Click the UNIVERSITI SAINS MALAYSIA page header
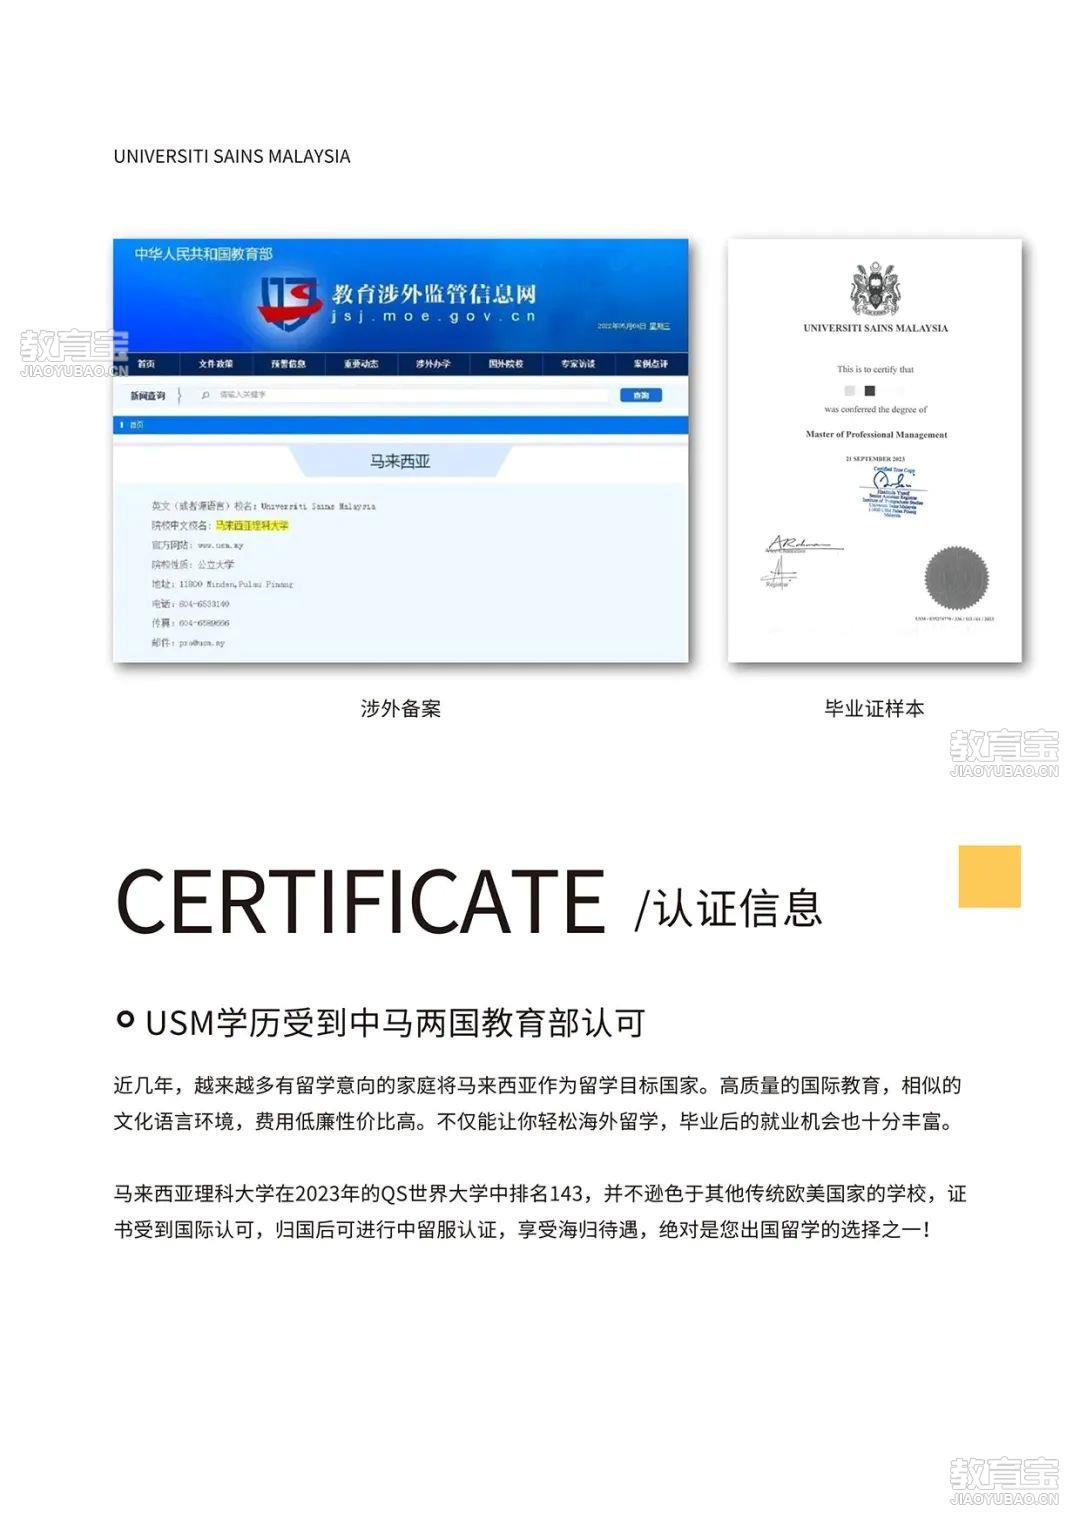This screenshot has width=1080, height=1528. point(232,156)
